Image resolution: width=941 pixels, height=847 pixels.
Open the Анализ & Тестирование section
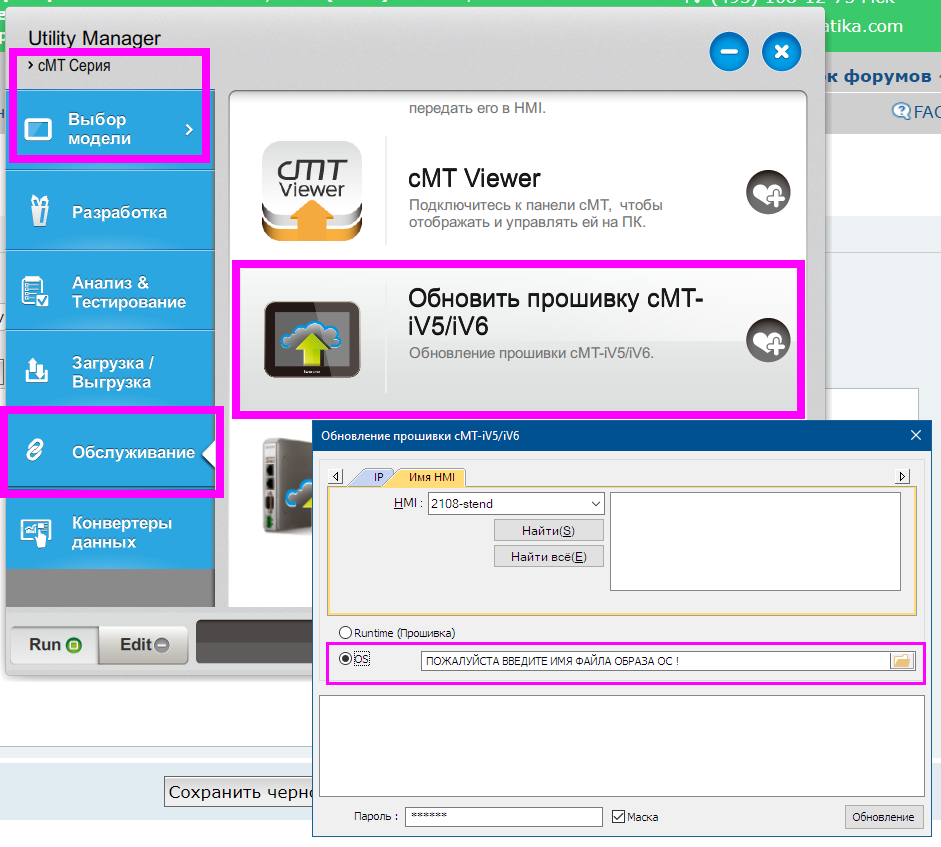pyautogui.click(x=110, y=291)
